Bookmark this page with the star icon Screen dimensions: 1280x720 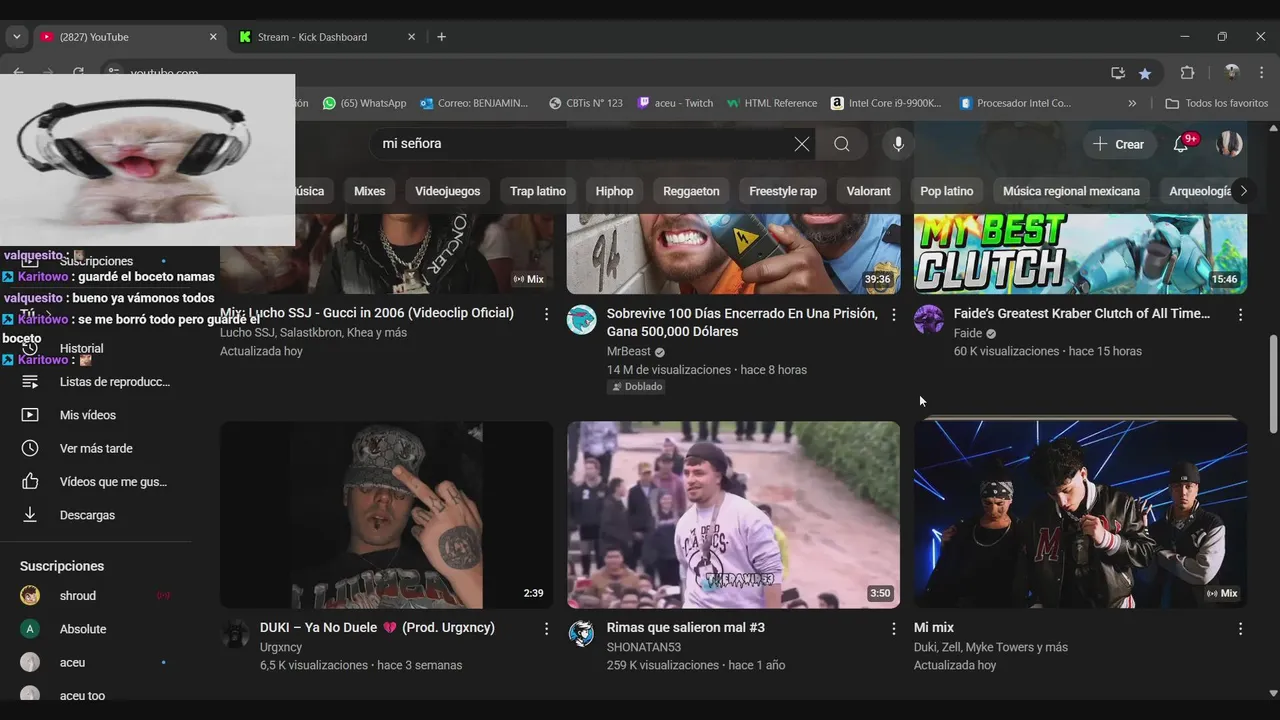tap(1145, 73)
